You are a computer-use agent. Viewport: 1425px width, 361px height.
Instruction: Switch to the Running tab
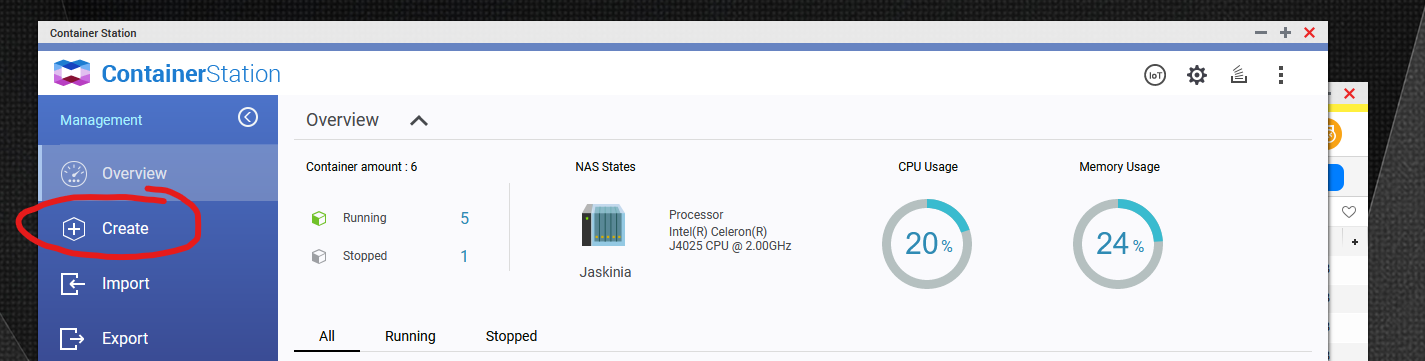point(410,336)
